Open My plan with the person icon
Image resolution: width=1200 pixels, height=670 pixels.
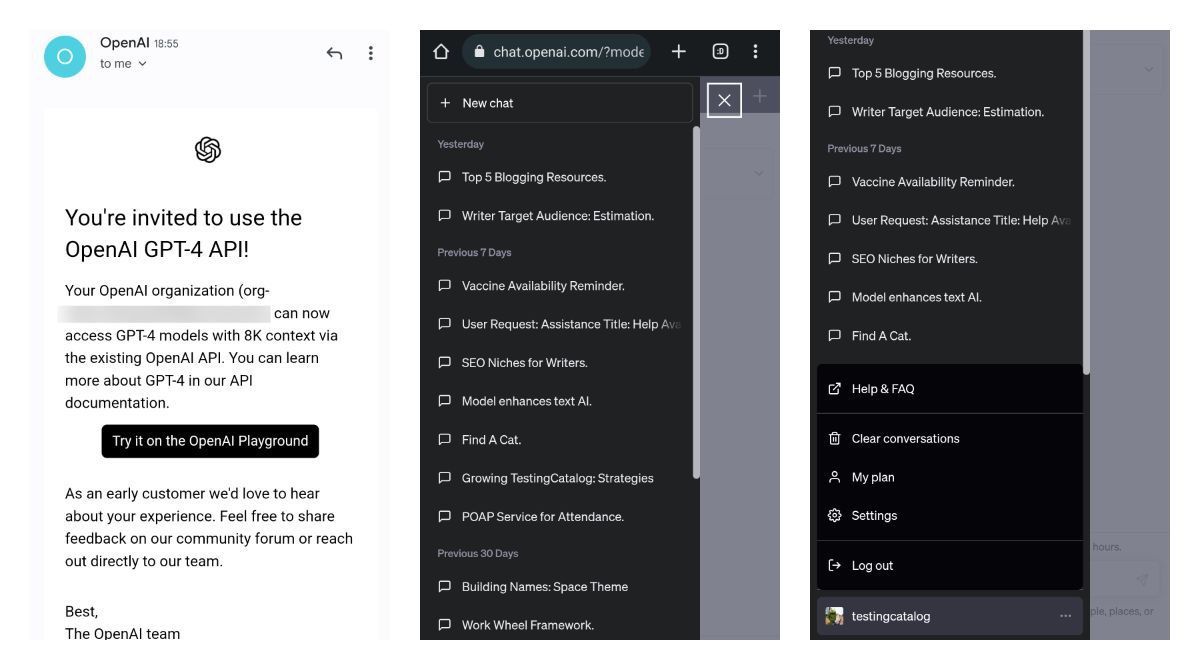pyautogui.click(x=834, y=477)
